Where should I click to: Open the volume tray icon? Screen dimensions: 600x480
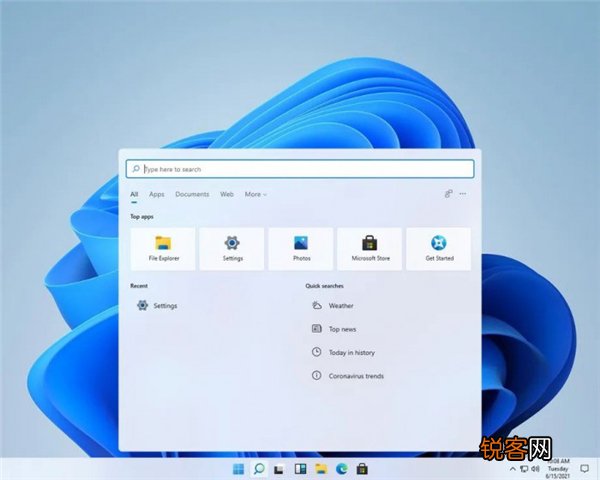coord(535,469)
